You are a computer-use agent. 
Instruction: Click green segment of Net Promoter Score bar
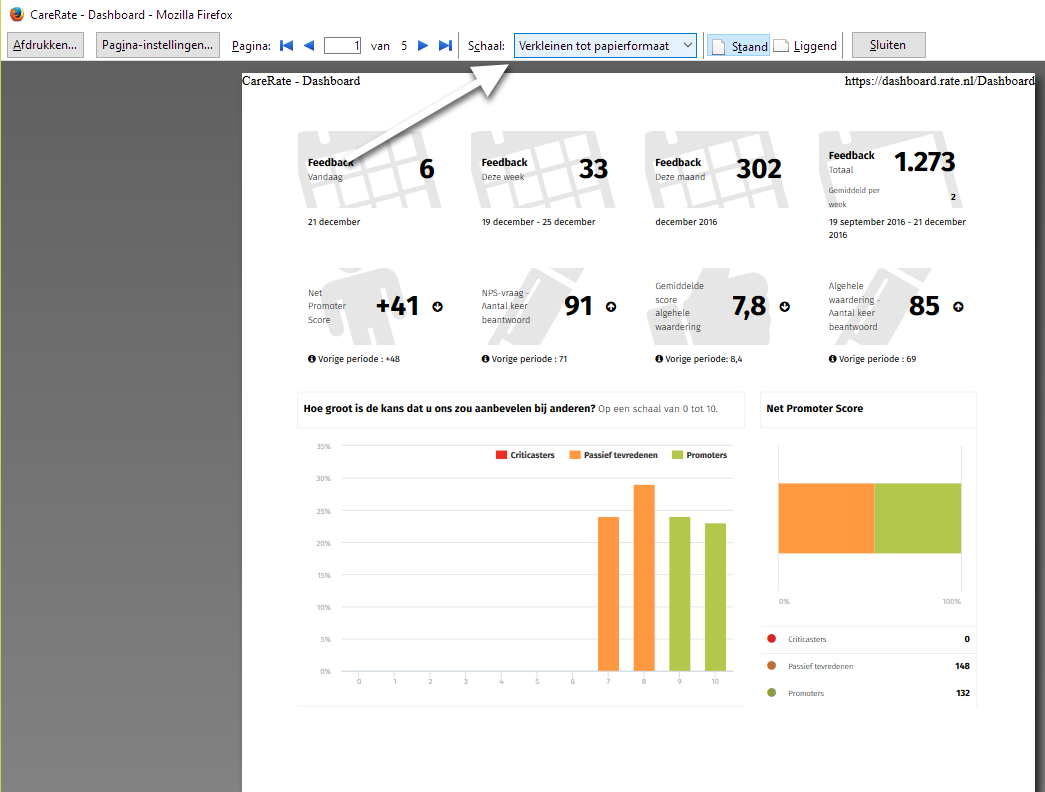[x=918, y=518]
